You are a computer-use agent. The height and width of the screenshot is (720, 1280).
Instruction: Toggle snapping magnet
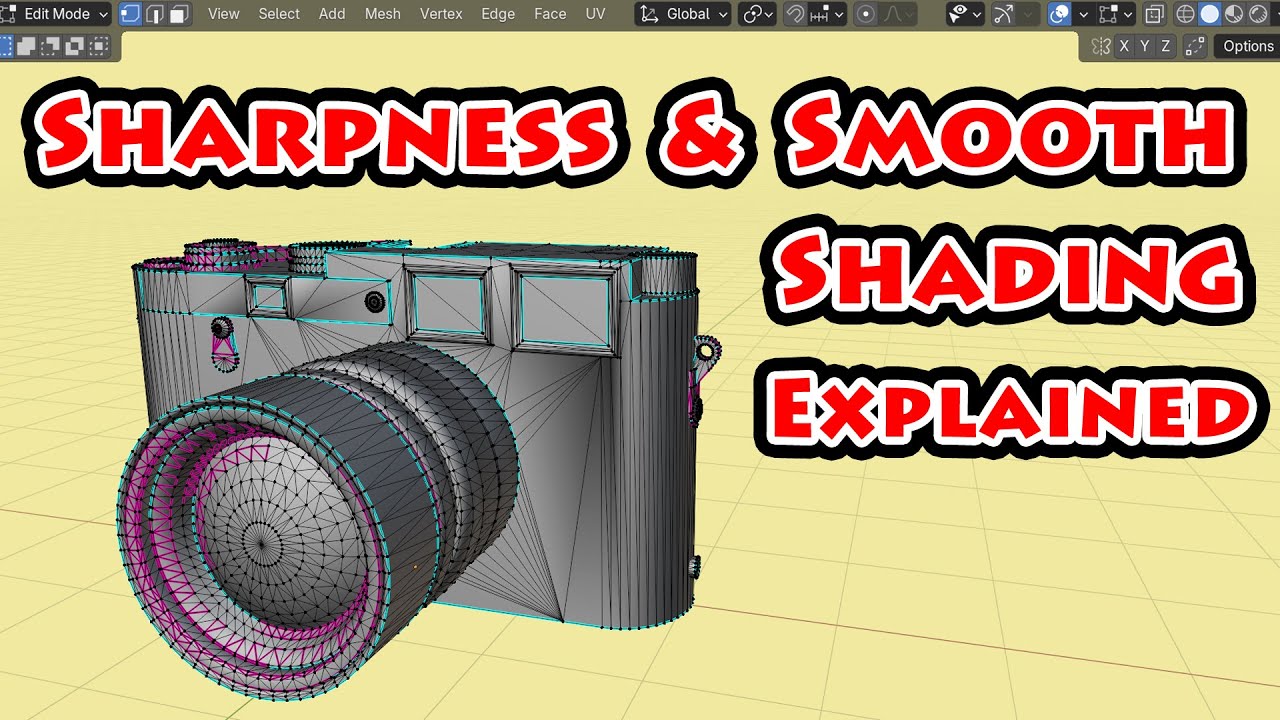795,14
